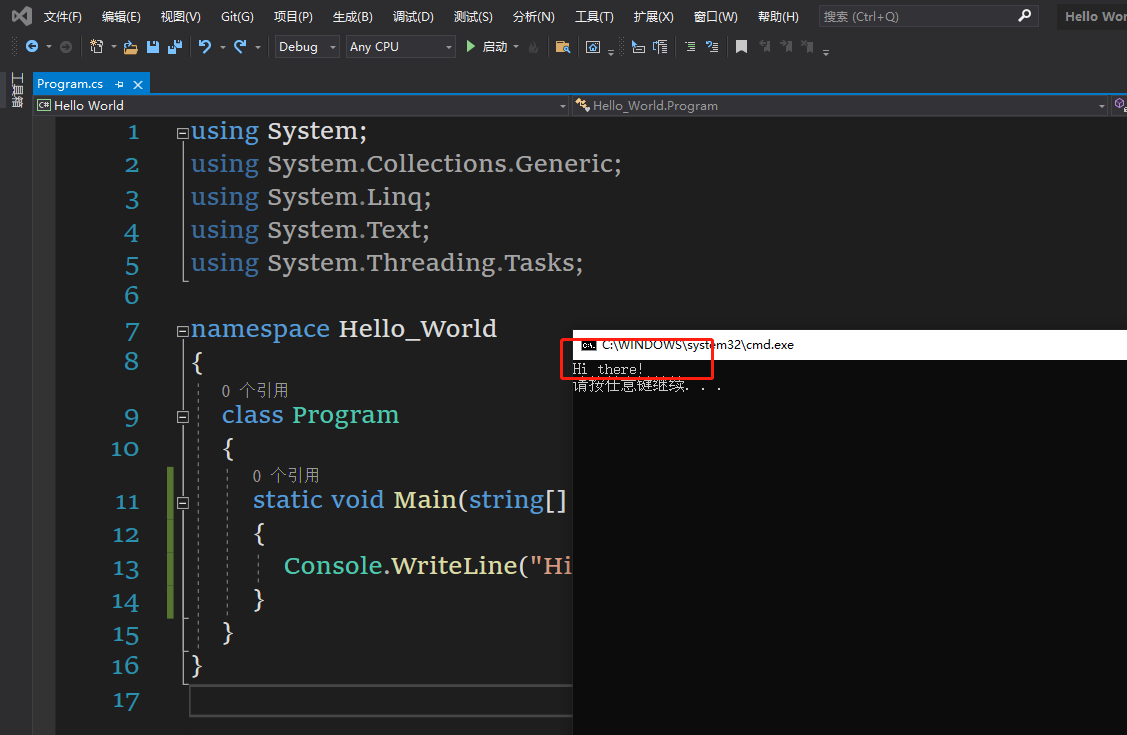Open the undo history dropdown arrow
The height and width of the screenshot is (735, 1127).
point(223,47)
